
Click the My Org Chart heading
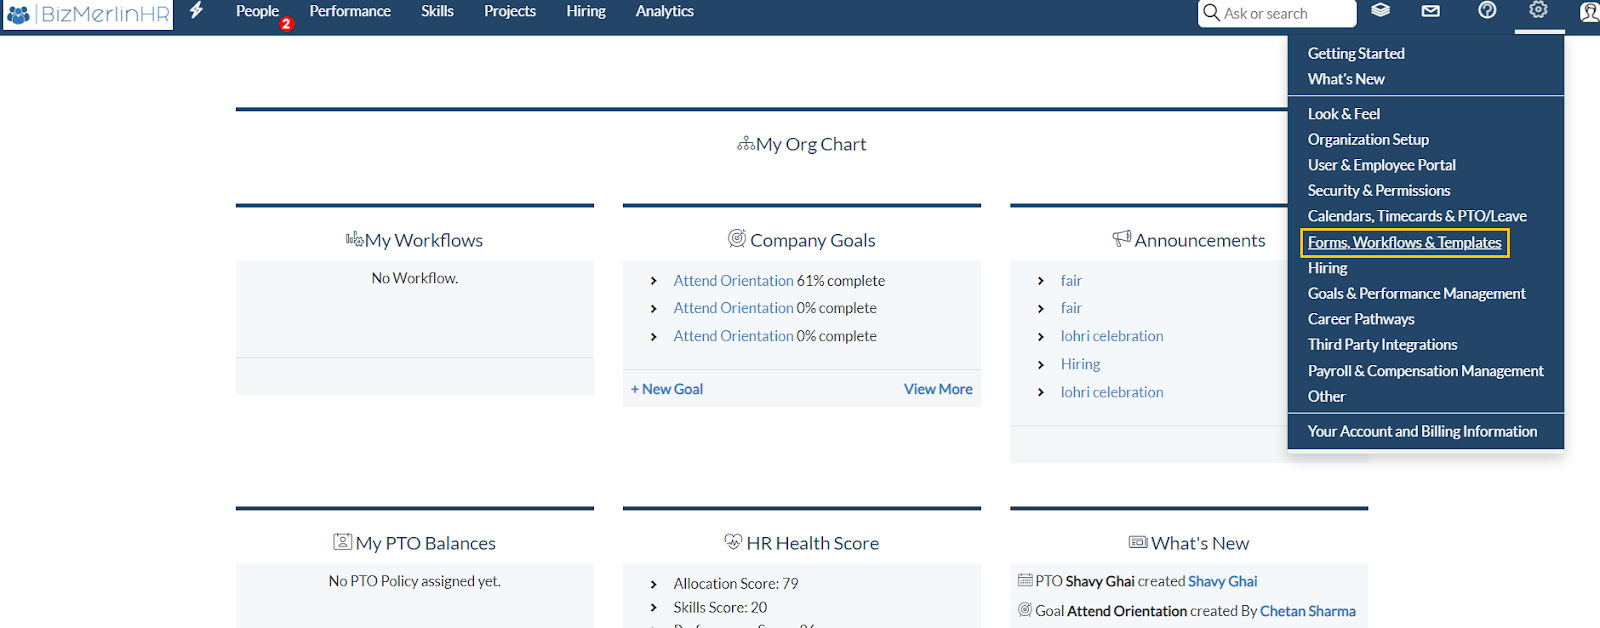coord(811,144)
